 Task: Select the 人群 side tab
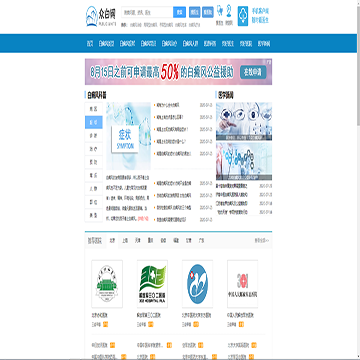point(94,189)
